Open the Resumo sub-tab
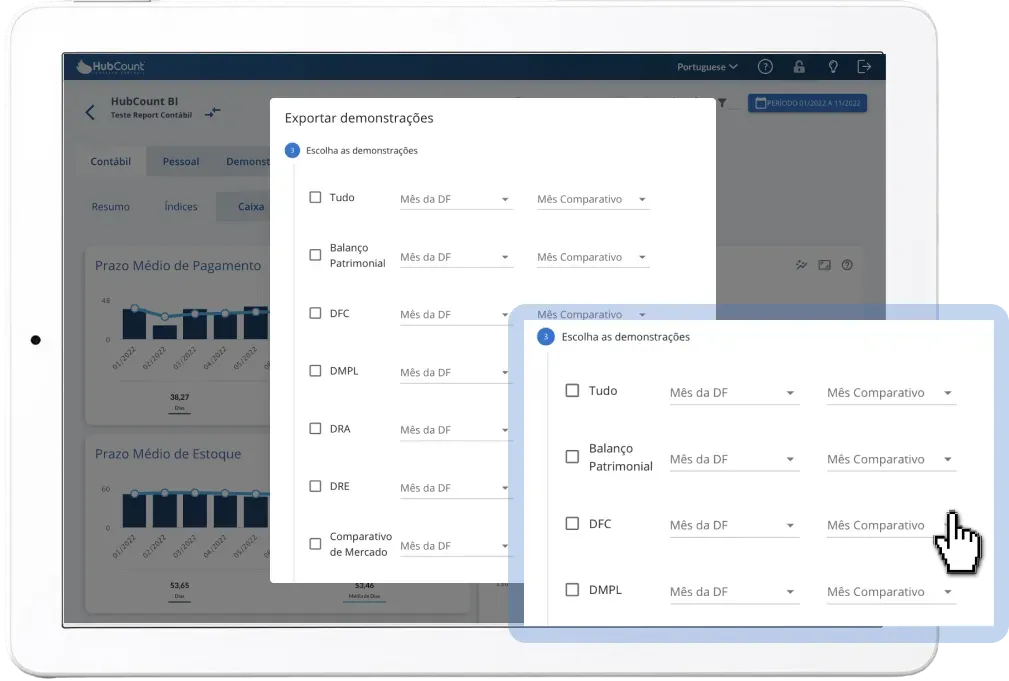The image size is (1009, 681). (x=111, y=207)
